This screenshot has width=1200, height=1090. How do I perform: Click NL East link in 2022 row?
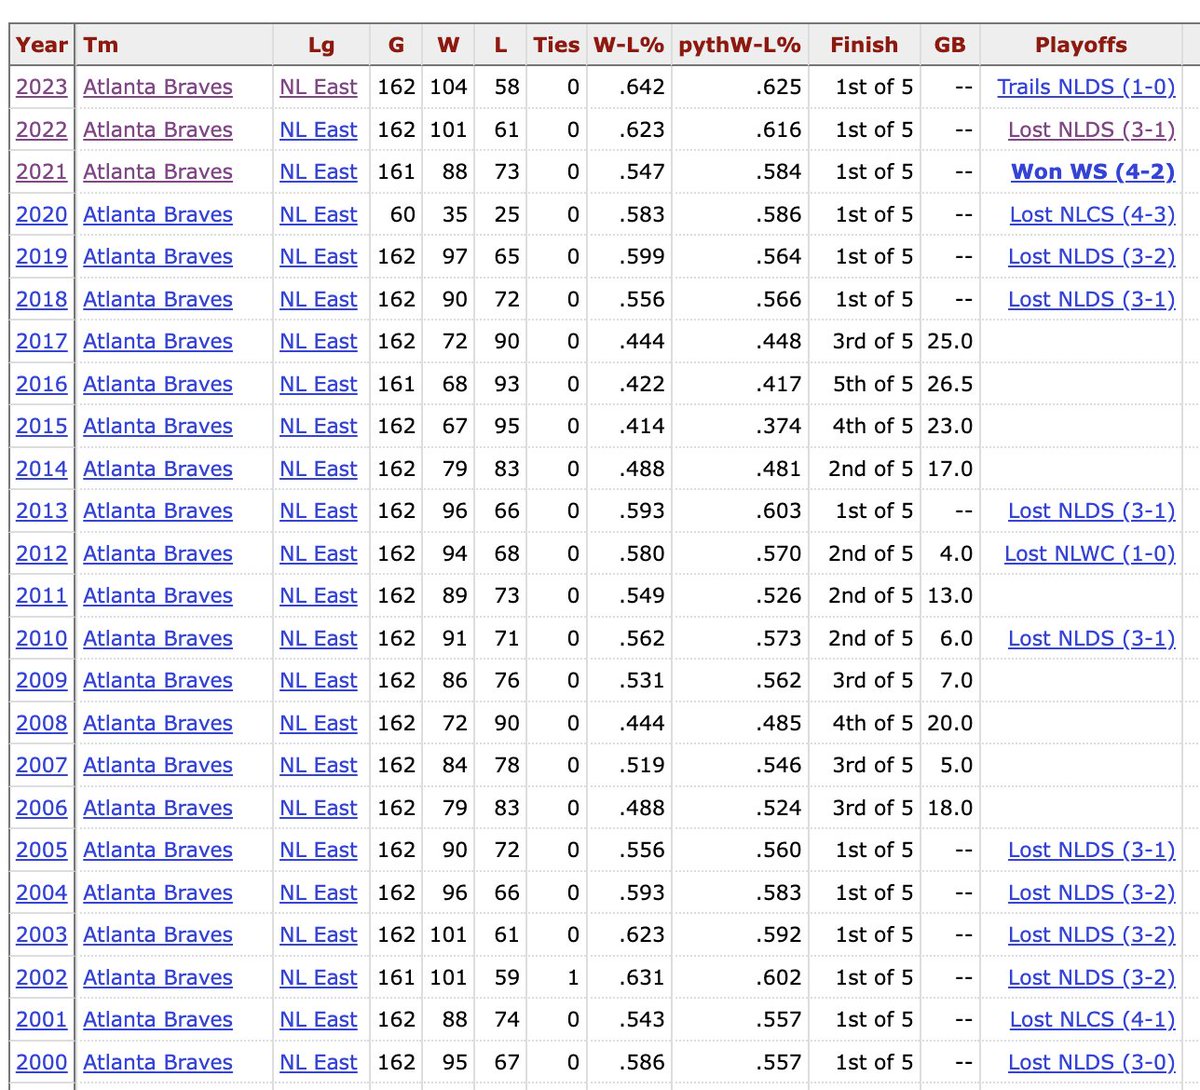point(318,130)
